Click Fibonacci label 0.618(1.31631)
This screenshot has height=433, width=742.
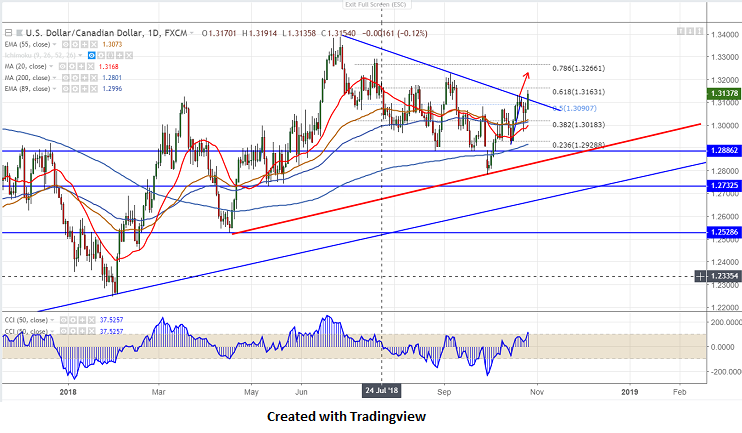579,92
